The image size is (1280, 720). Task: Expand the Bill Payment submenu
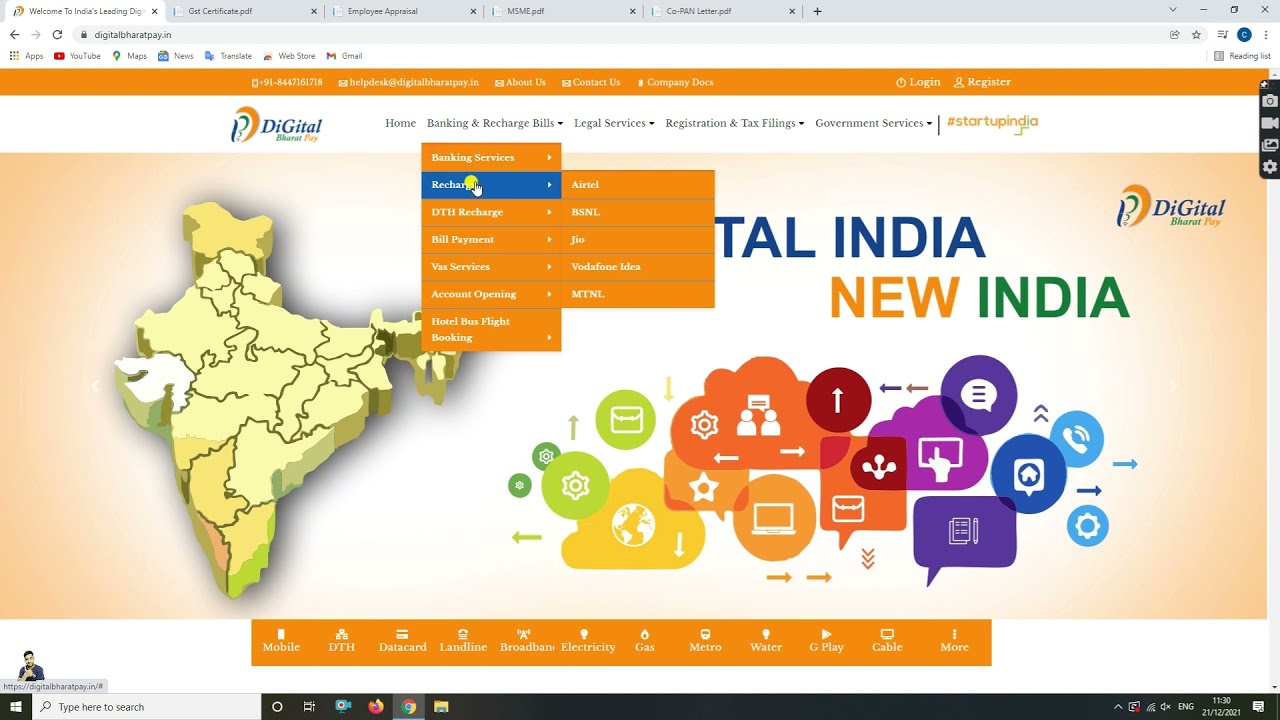pos(491,239)
